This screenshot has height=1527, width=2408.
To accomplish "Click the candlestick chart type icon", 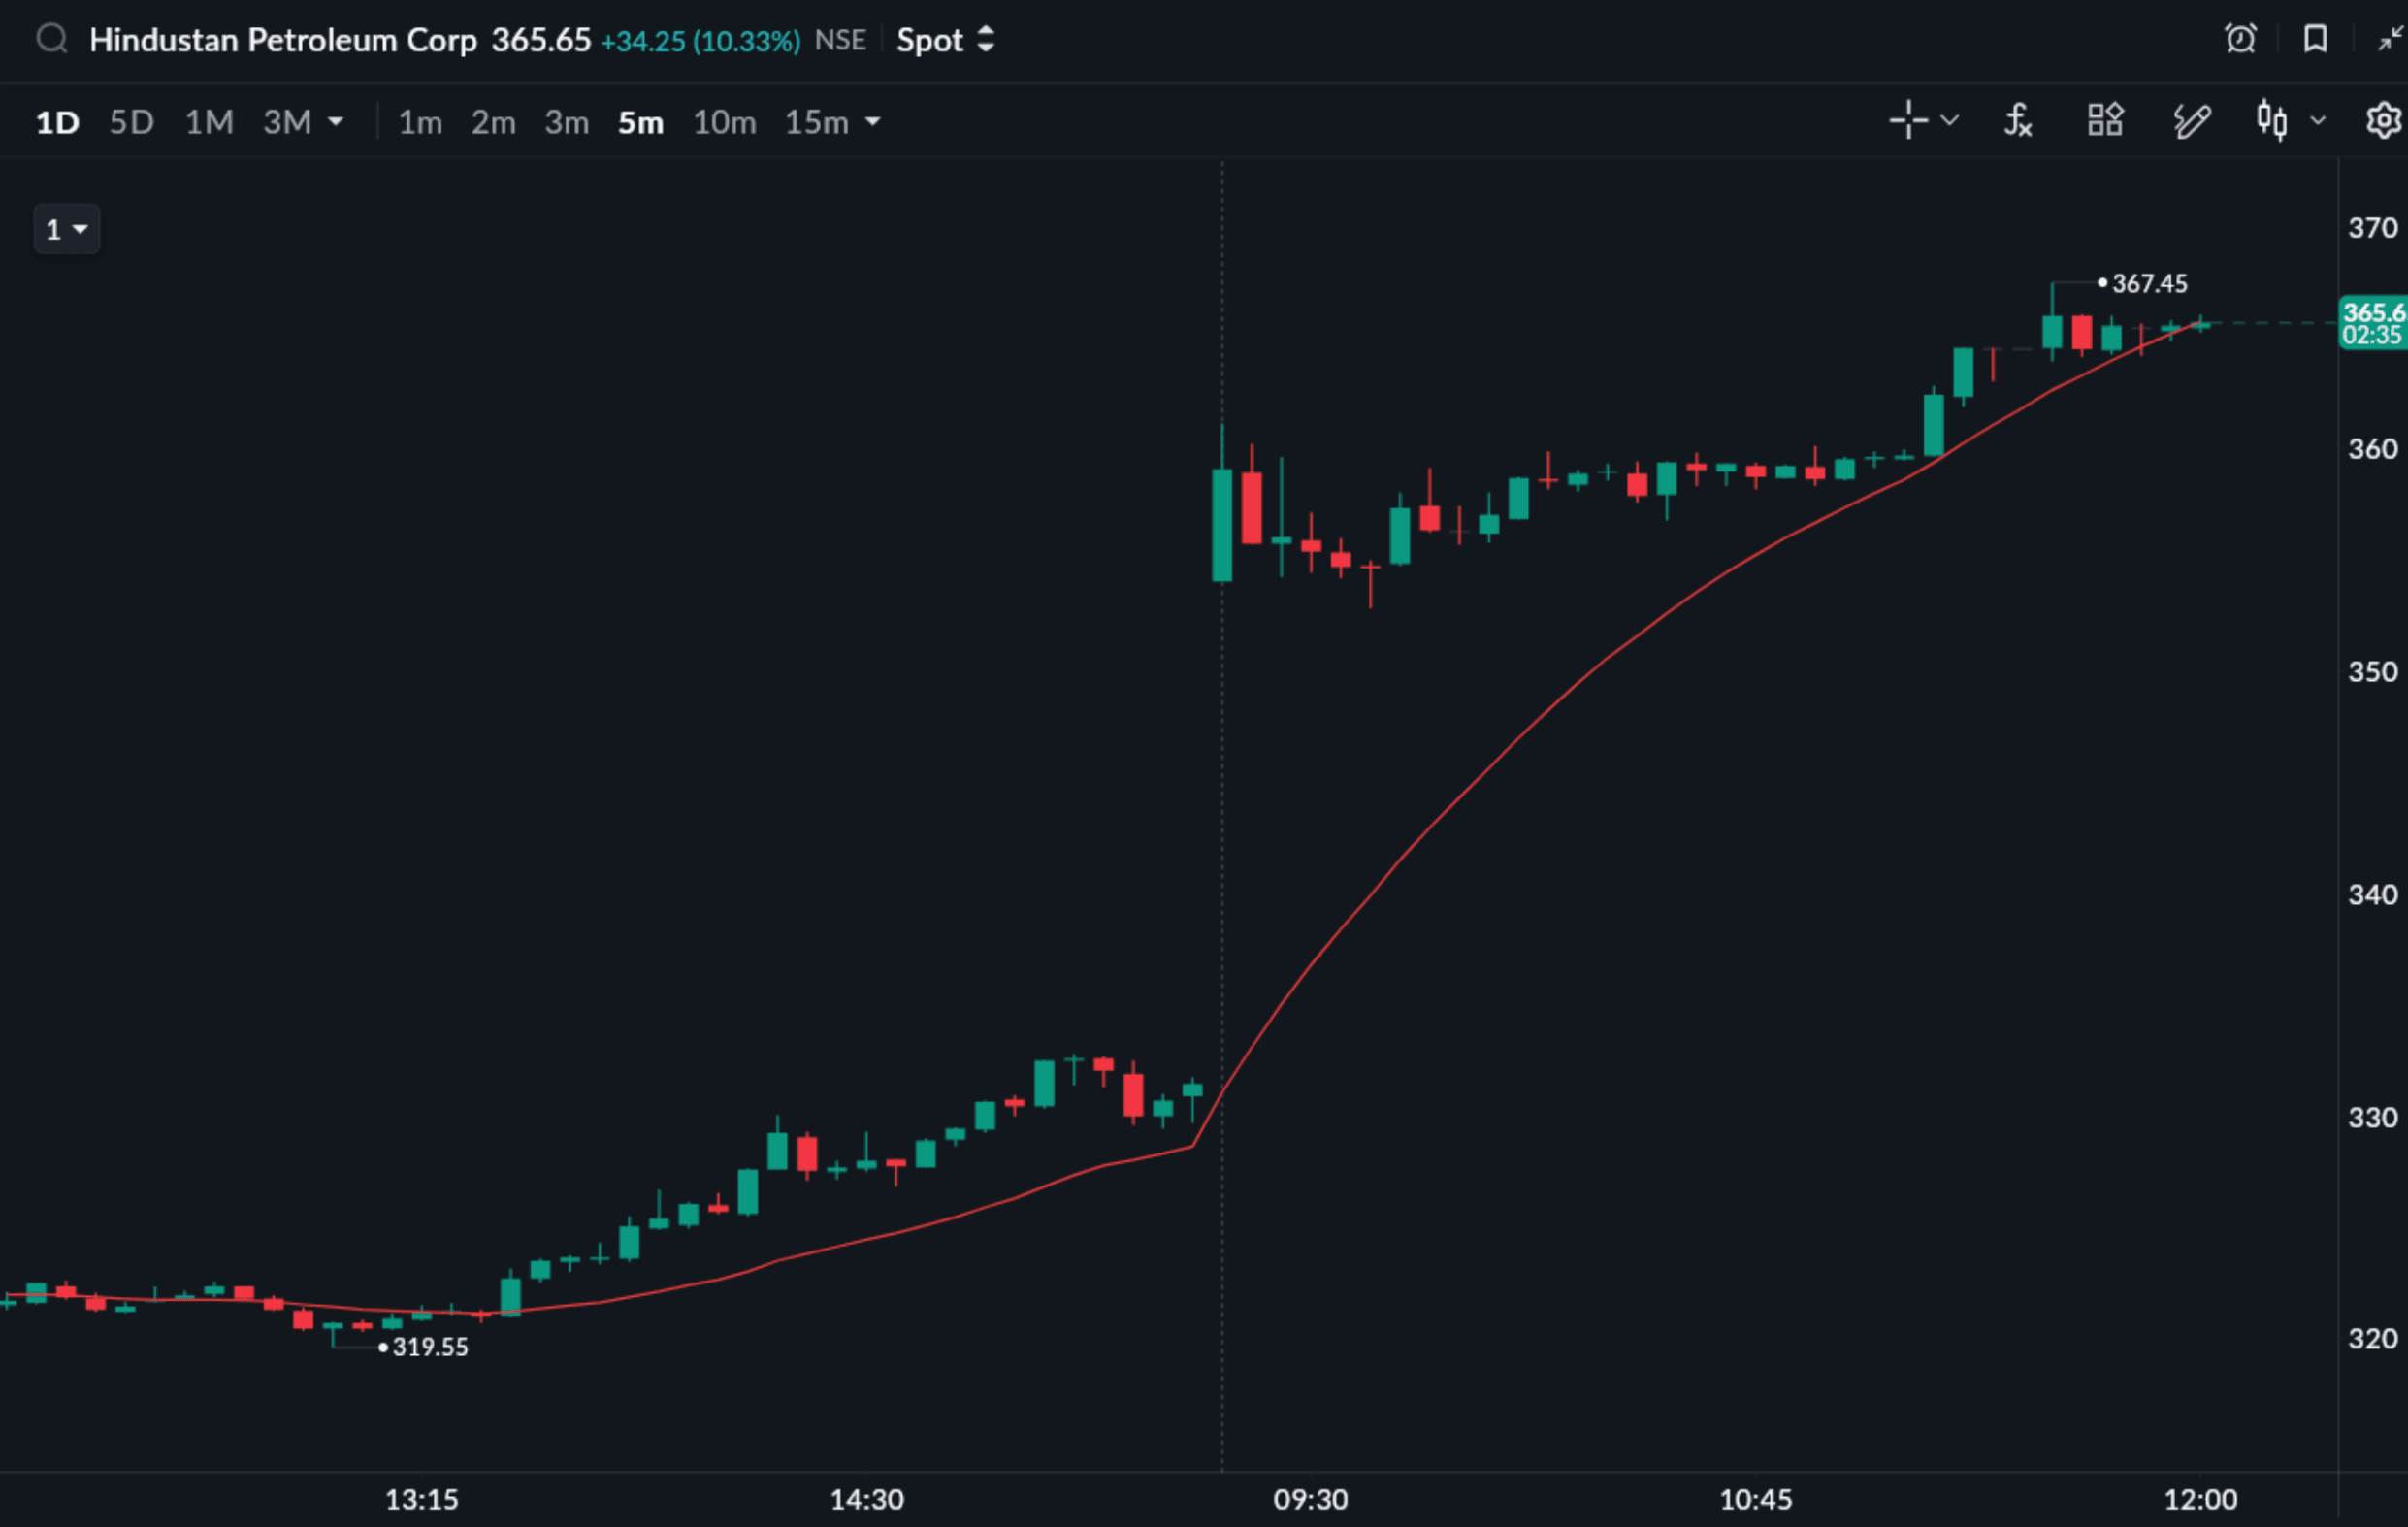I will (x=2272, y=121).
